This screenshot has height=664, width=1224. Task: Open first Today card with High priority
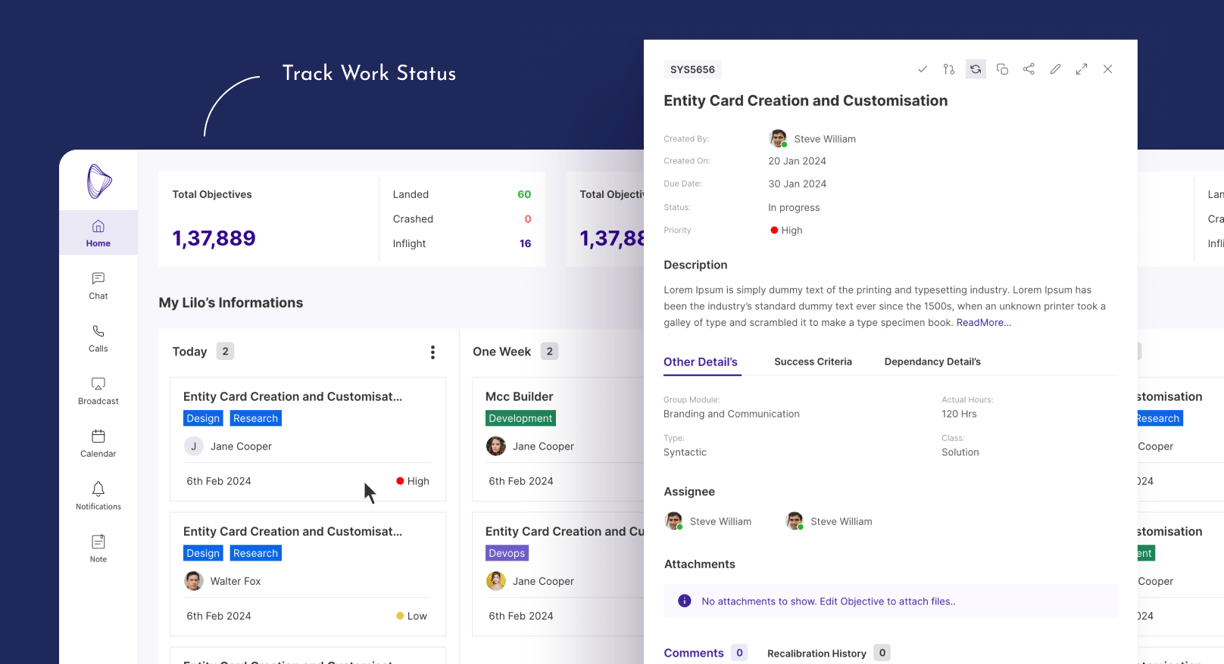coord(308,439)
